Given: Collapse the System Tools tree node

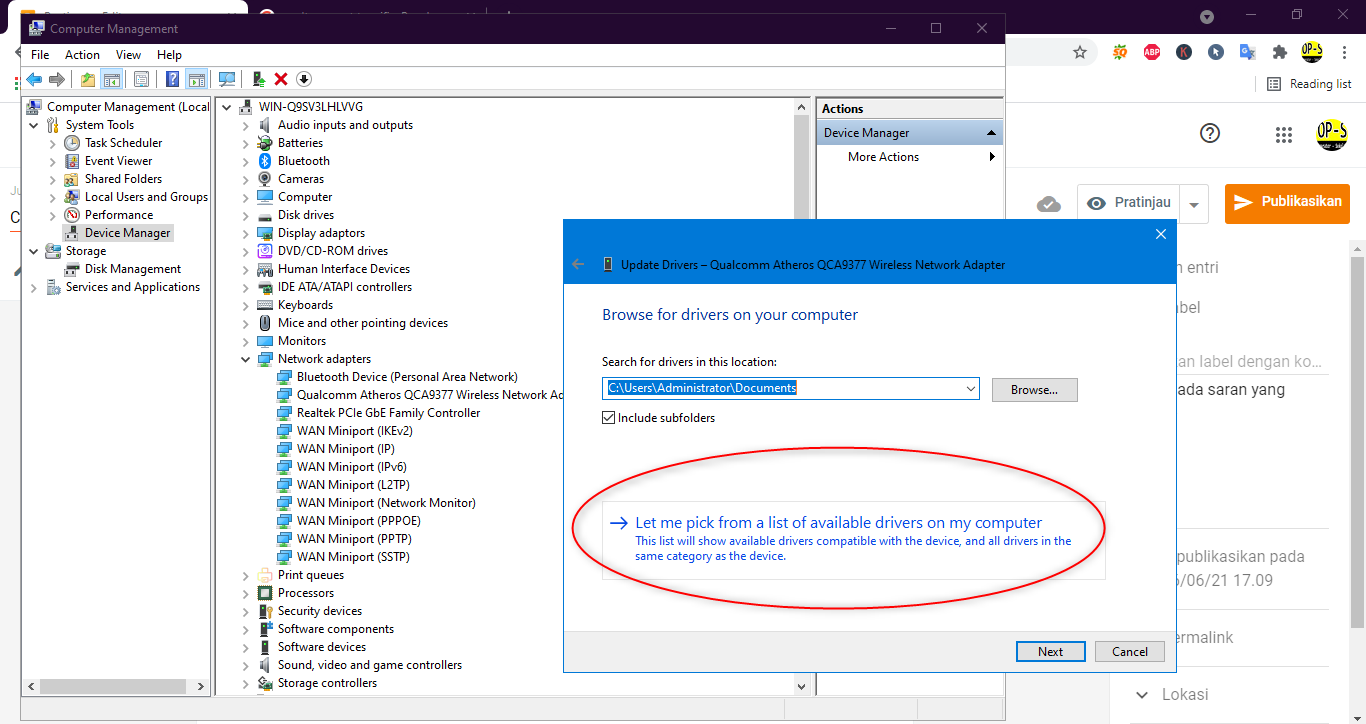Looking at the screenshot, I should [x=34, y=125].
